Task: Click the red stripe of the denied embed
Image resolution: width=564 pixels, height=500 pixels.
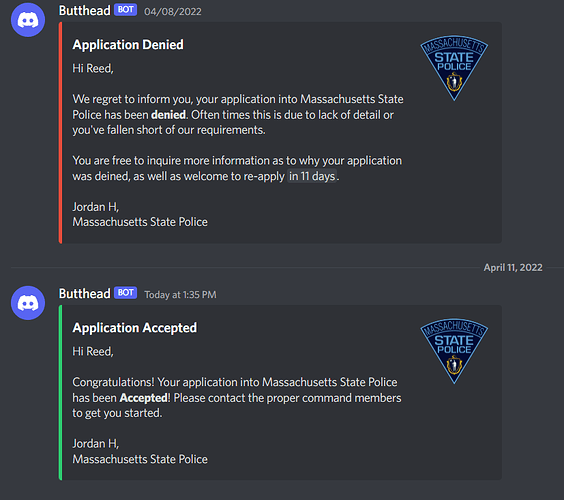Action: point(60,133)
